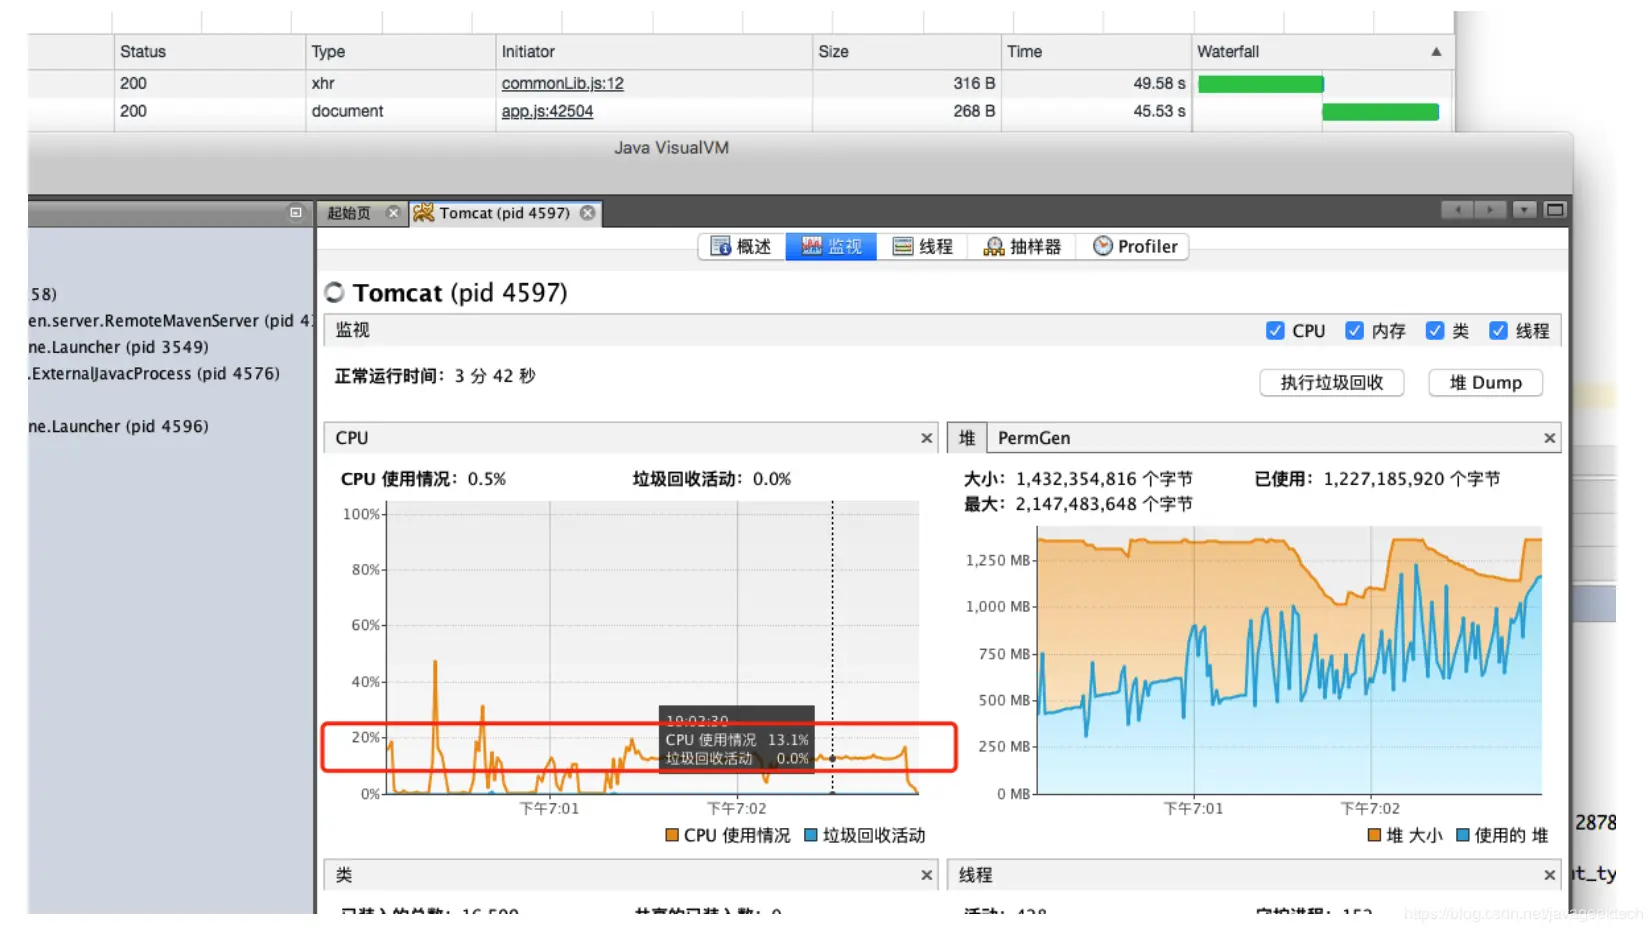Close the 堆 / PermGen chart panel
Screen dimensions: 1652x932
tap(1549, 438)
